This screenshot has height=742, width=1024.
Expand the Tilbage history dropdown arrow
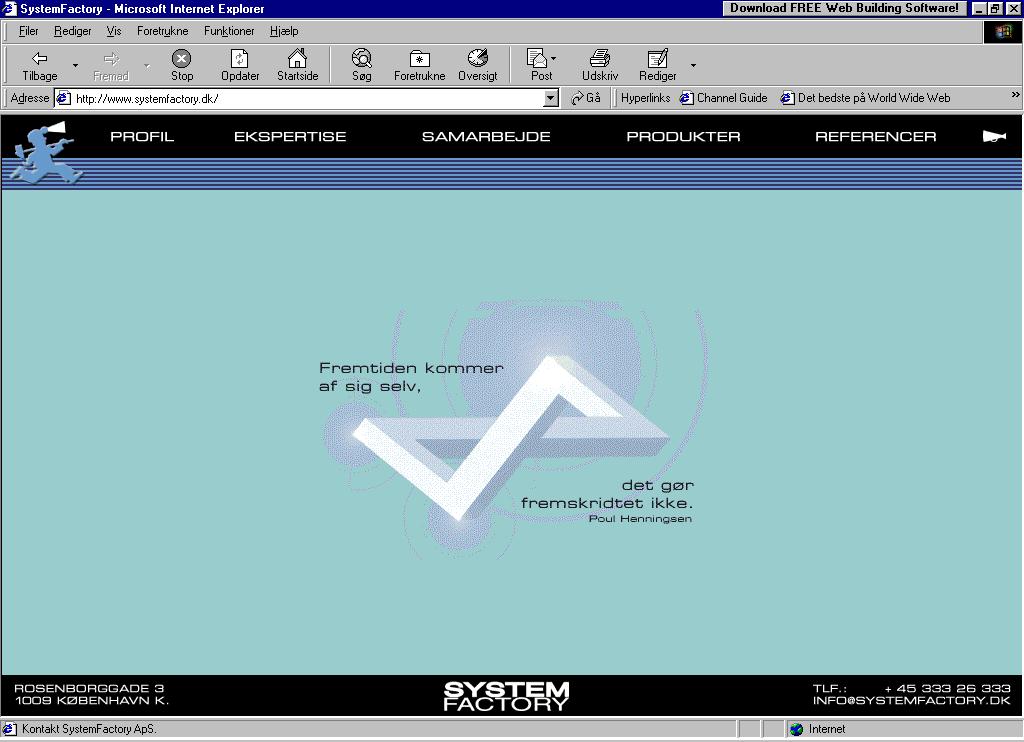(x=75, y=66)
